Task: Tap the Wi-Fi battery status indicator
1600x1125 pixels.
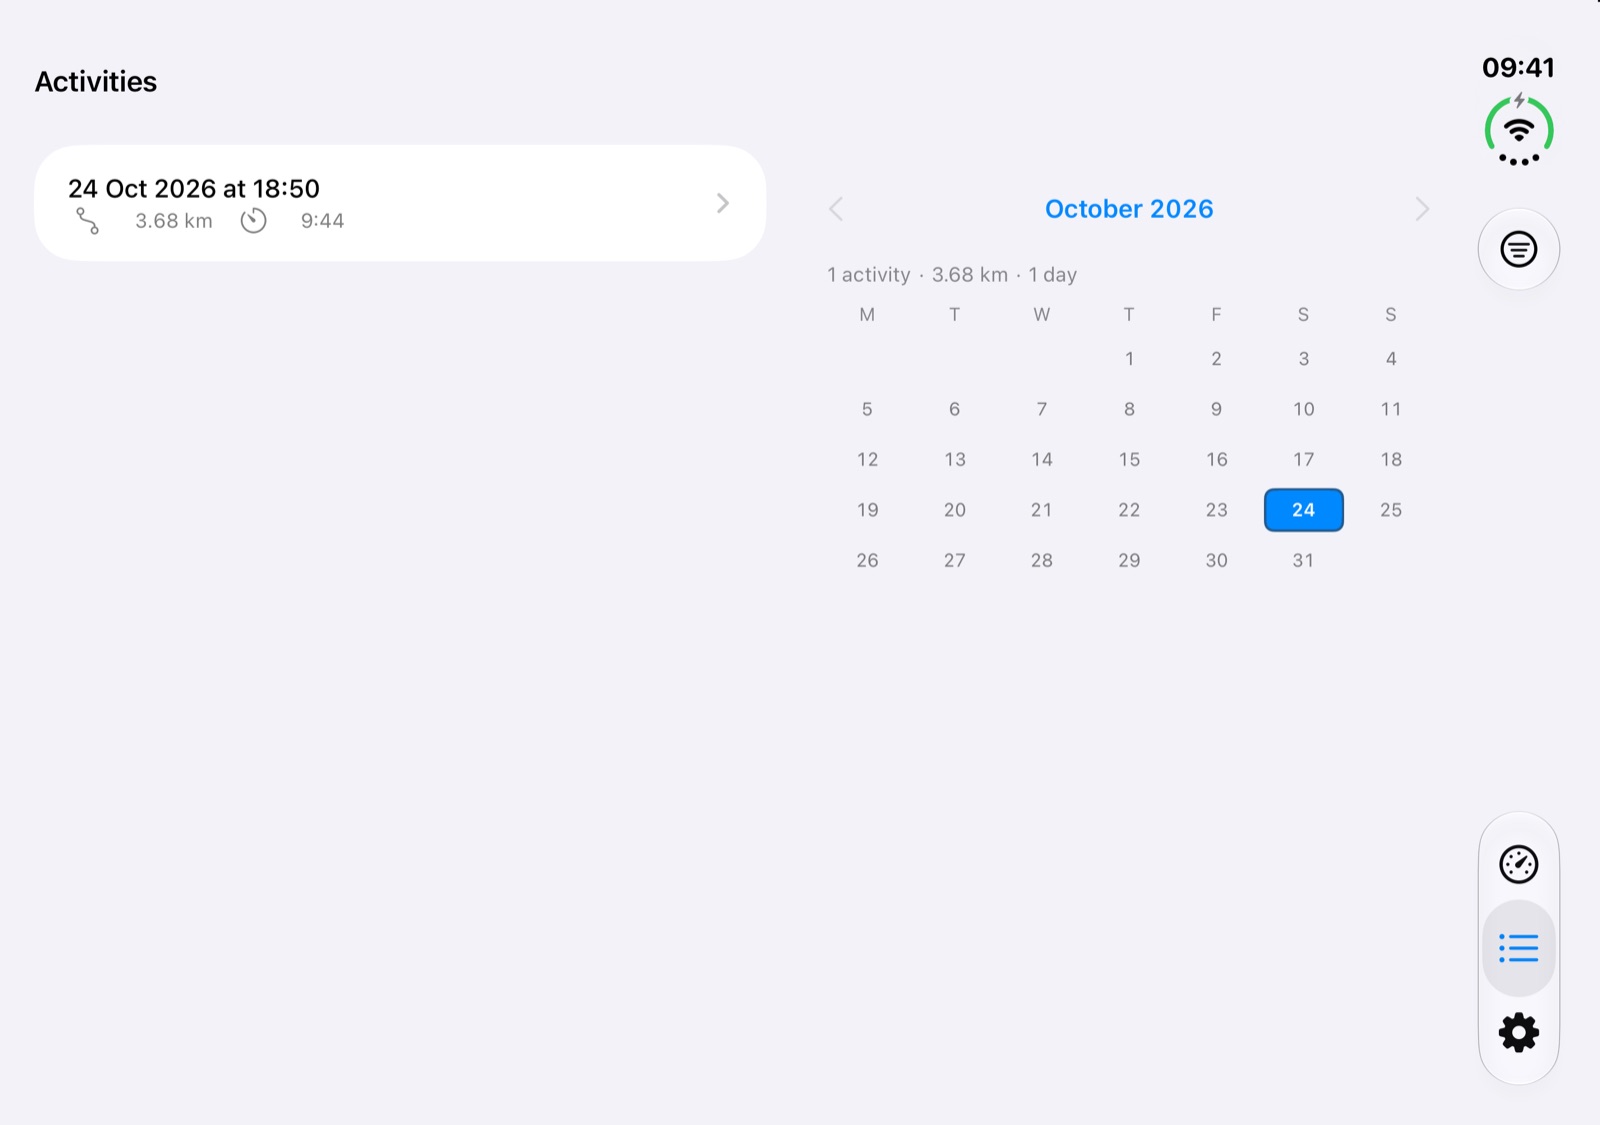Action: (x=1518, y=131)
